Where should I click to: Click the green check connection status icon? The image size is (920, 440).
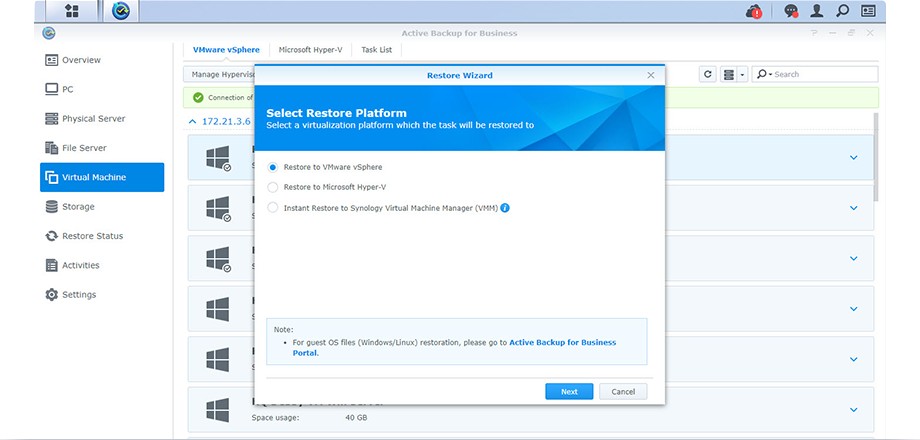[198, 97]
